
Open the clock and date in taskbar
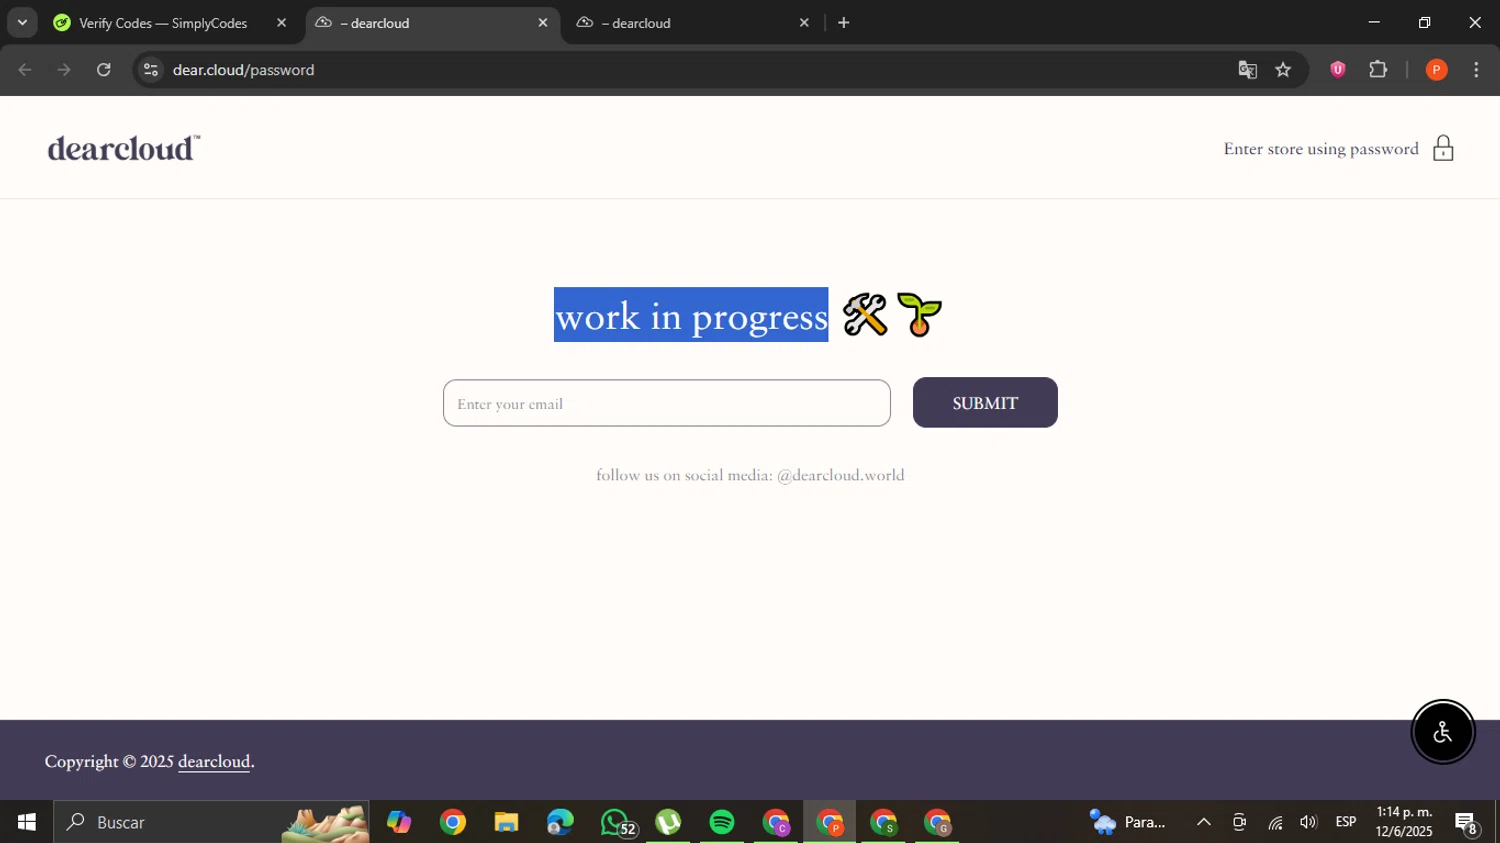click(x=1404, y=822)
